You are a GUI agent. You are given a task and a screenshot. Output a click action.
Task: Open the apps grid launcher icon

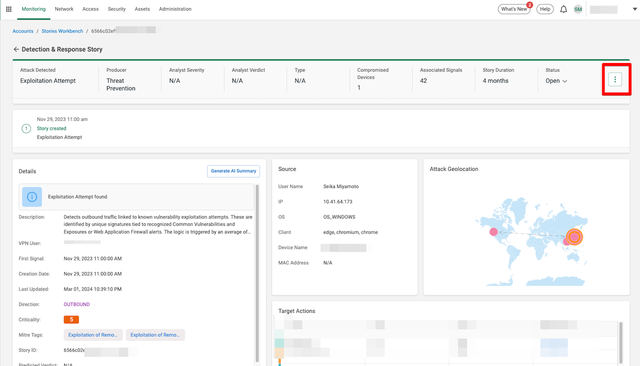coord(9,9)
